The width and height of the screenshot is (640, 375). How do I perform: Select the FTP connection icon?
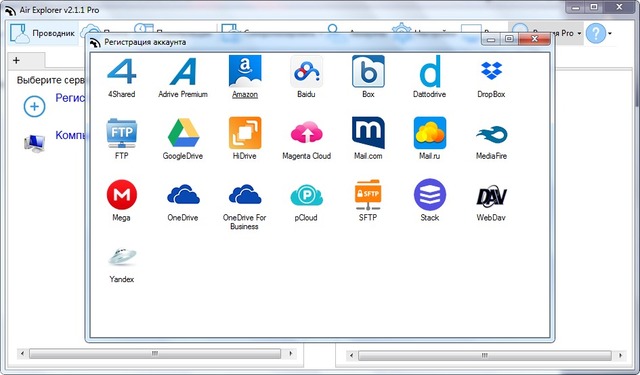click(122, 133)
